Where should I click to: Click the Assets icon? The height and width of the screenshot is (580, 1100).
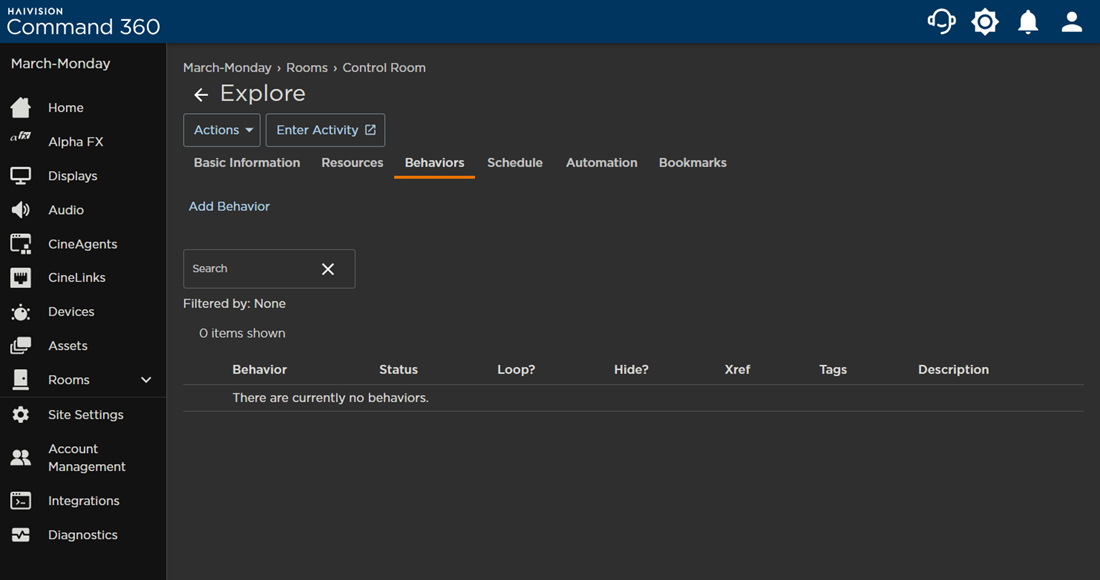[x=20, y=346]
